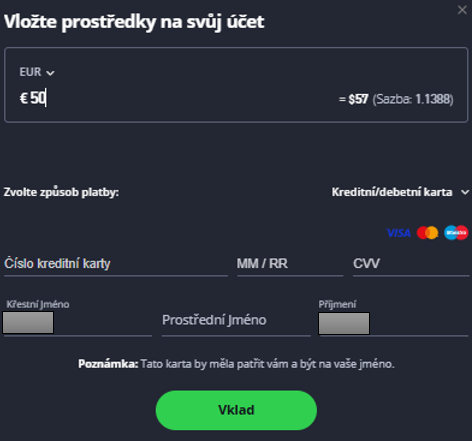472x441 pixels.
Task: Click the Číslo kreditní karty field
Action: tap(116, 264)
